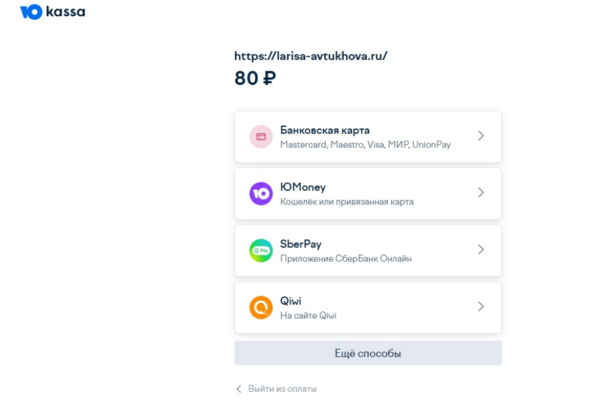Open the chevron on ЮMoney row
606x402 pixels.
click(481, 192)
